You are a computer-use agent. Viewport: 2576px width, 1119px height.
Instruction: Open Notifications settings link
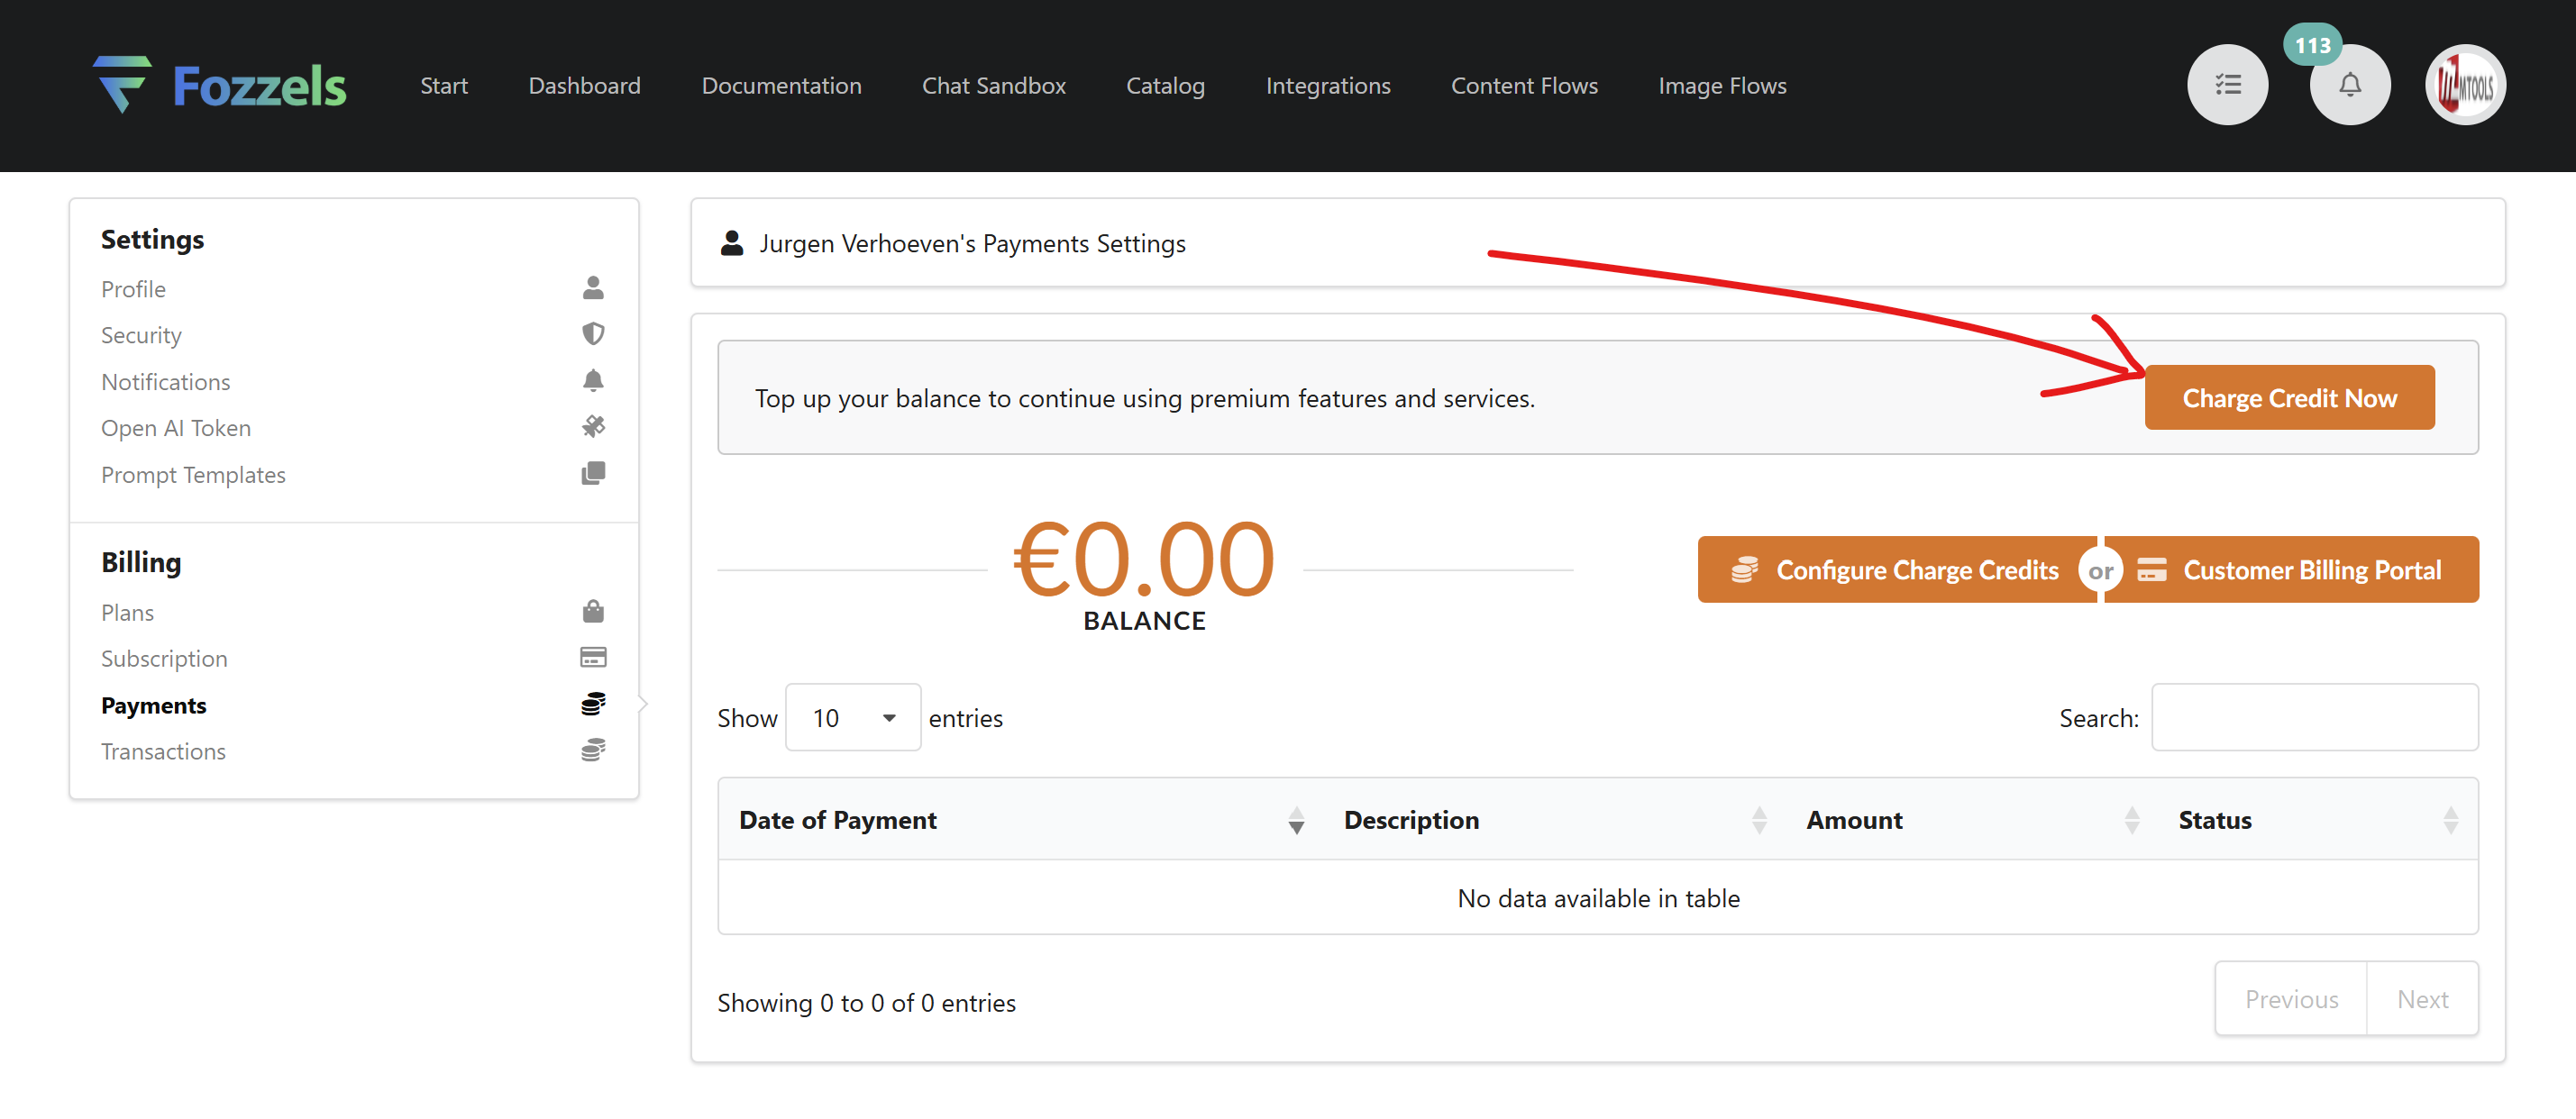click(x=165, y=382)
